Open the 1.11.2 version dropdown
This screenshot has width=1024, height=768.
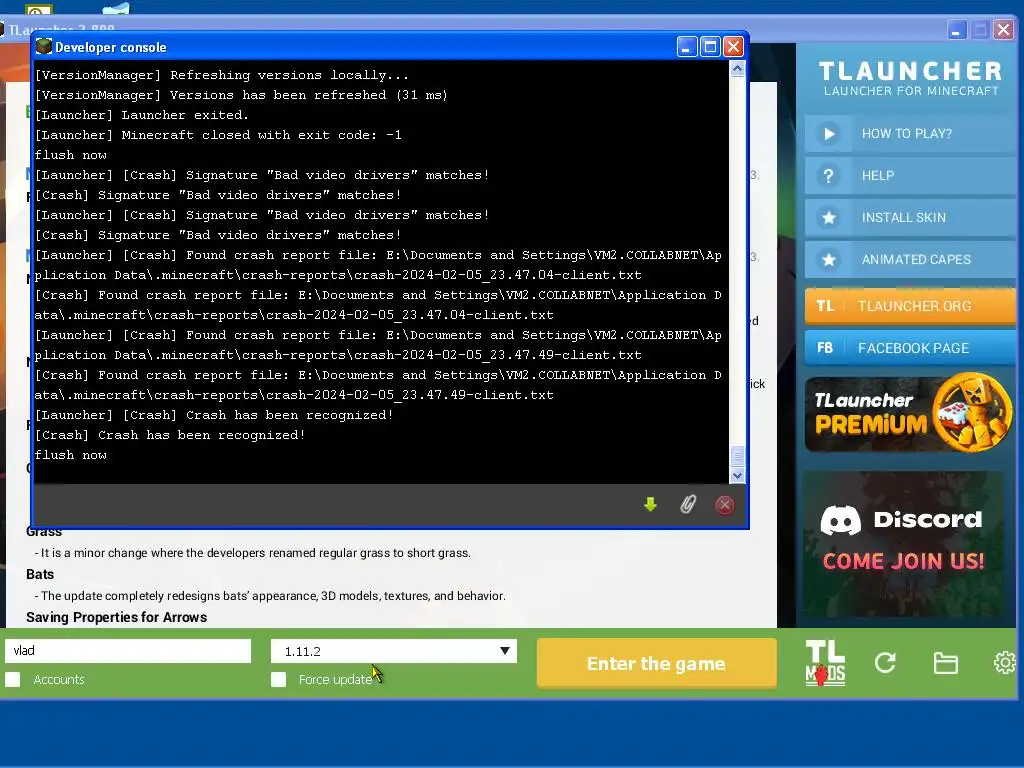point(394,651)
